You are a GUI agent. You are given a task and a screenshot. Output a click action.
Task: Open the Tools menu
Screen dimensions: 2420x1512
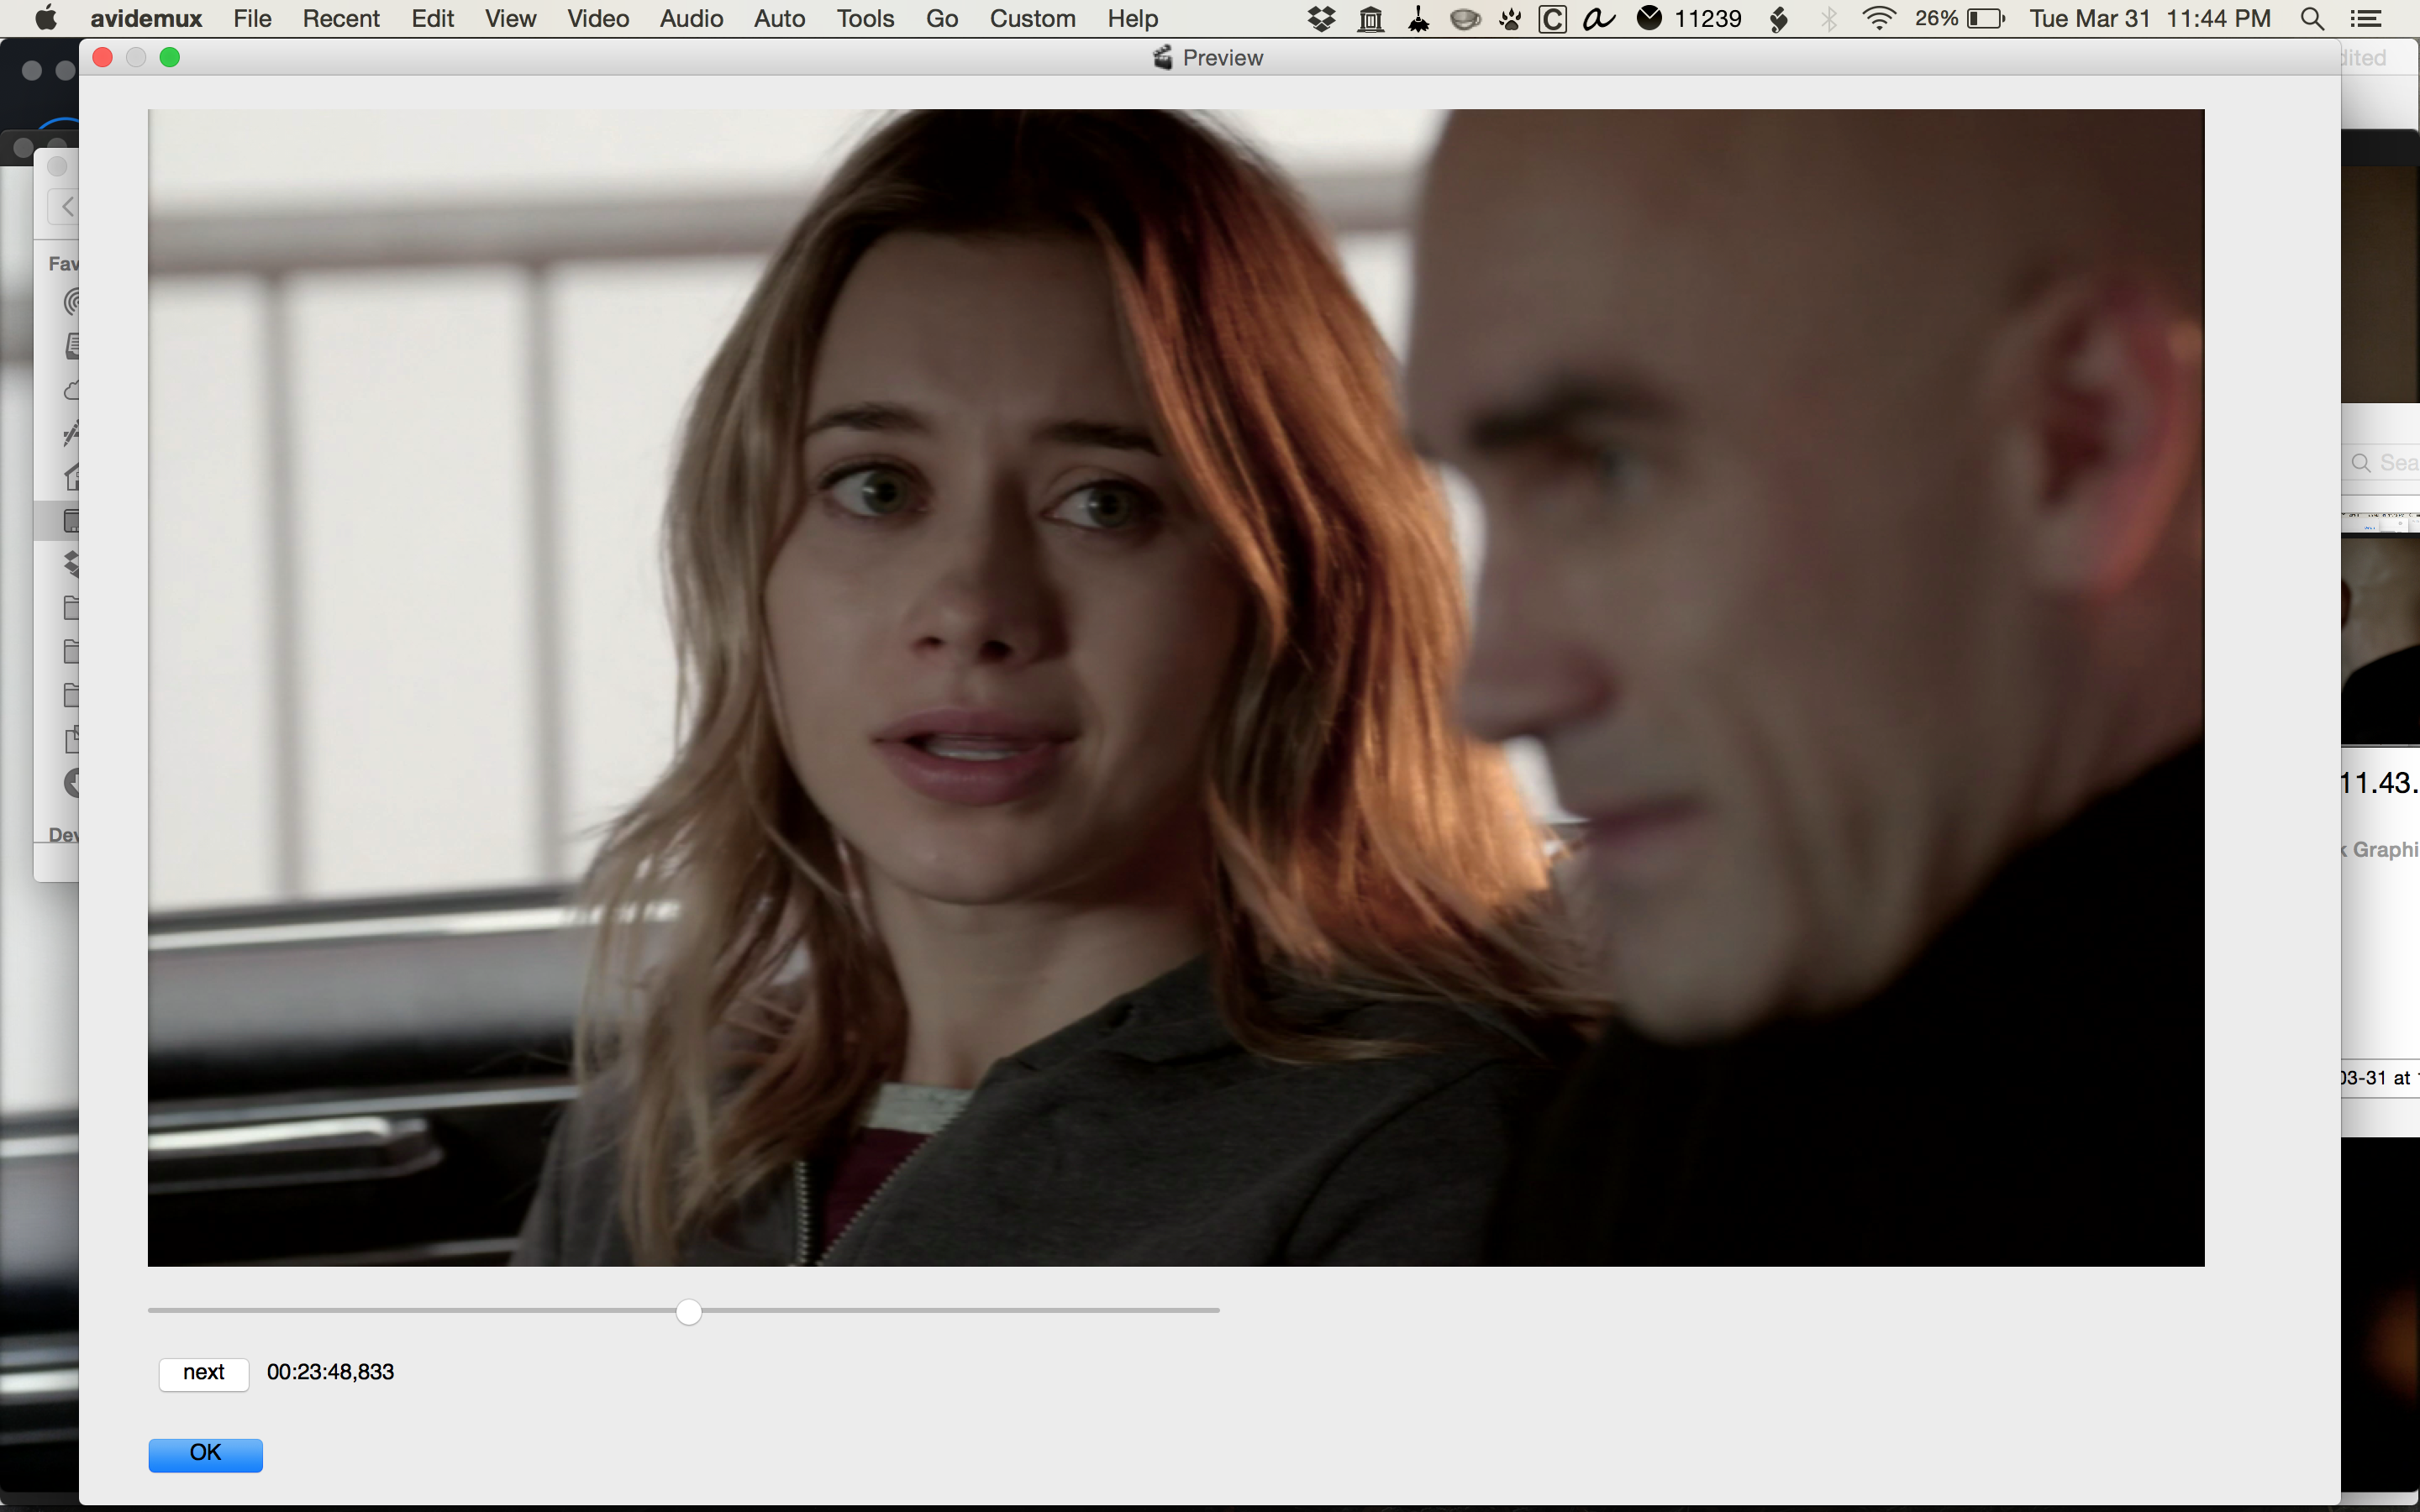(865, 18)
